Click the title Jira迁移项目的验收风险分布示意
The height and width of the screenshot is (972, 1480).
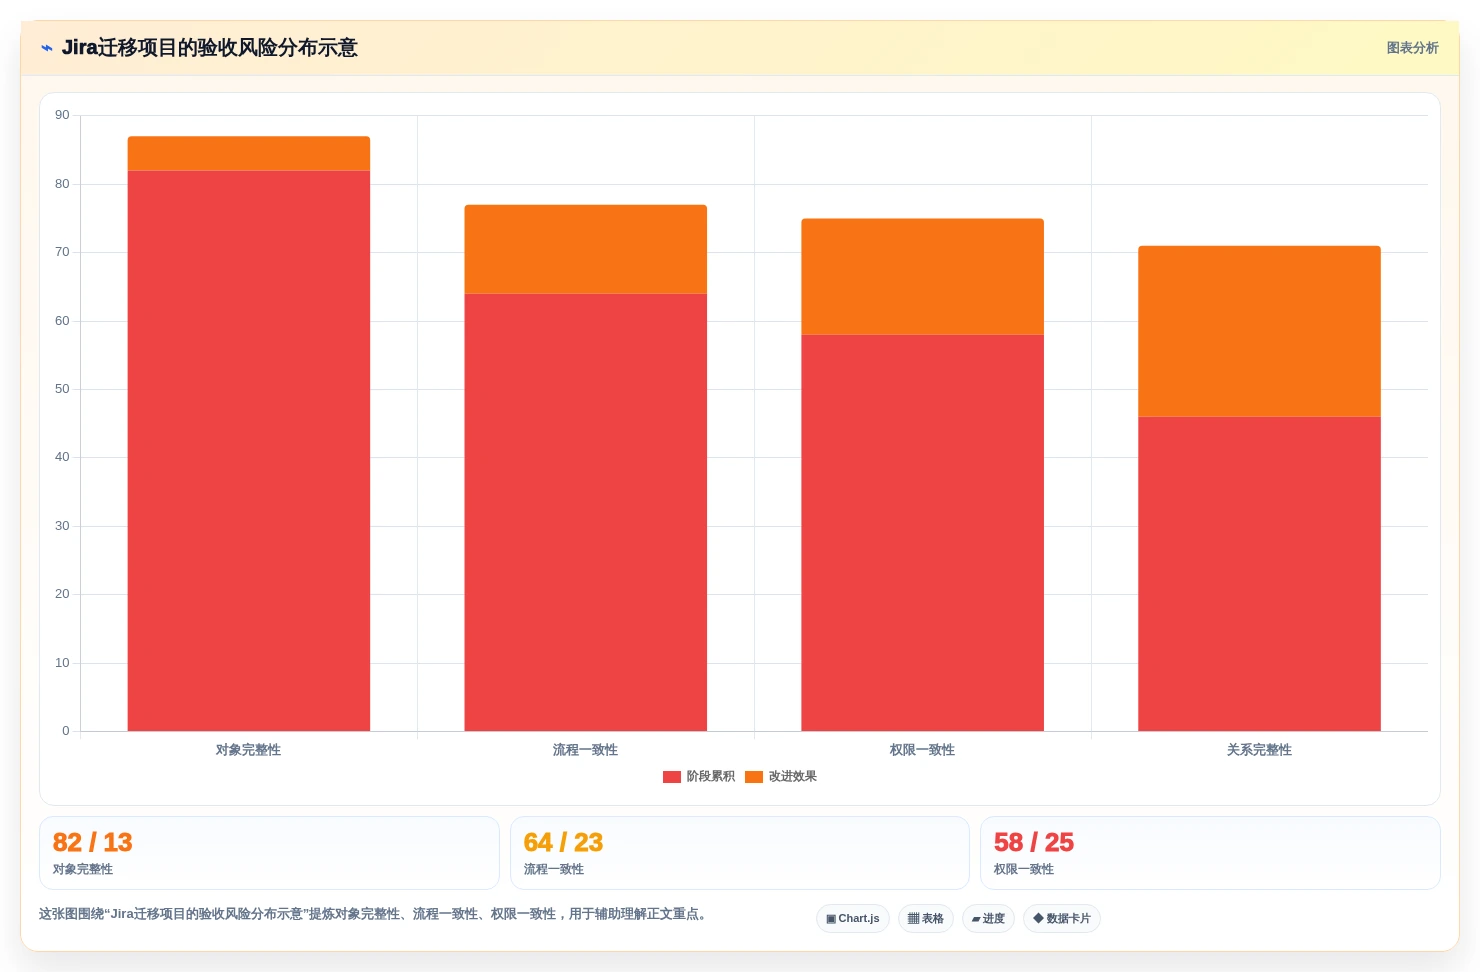point(210,48)
